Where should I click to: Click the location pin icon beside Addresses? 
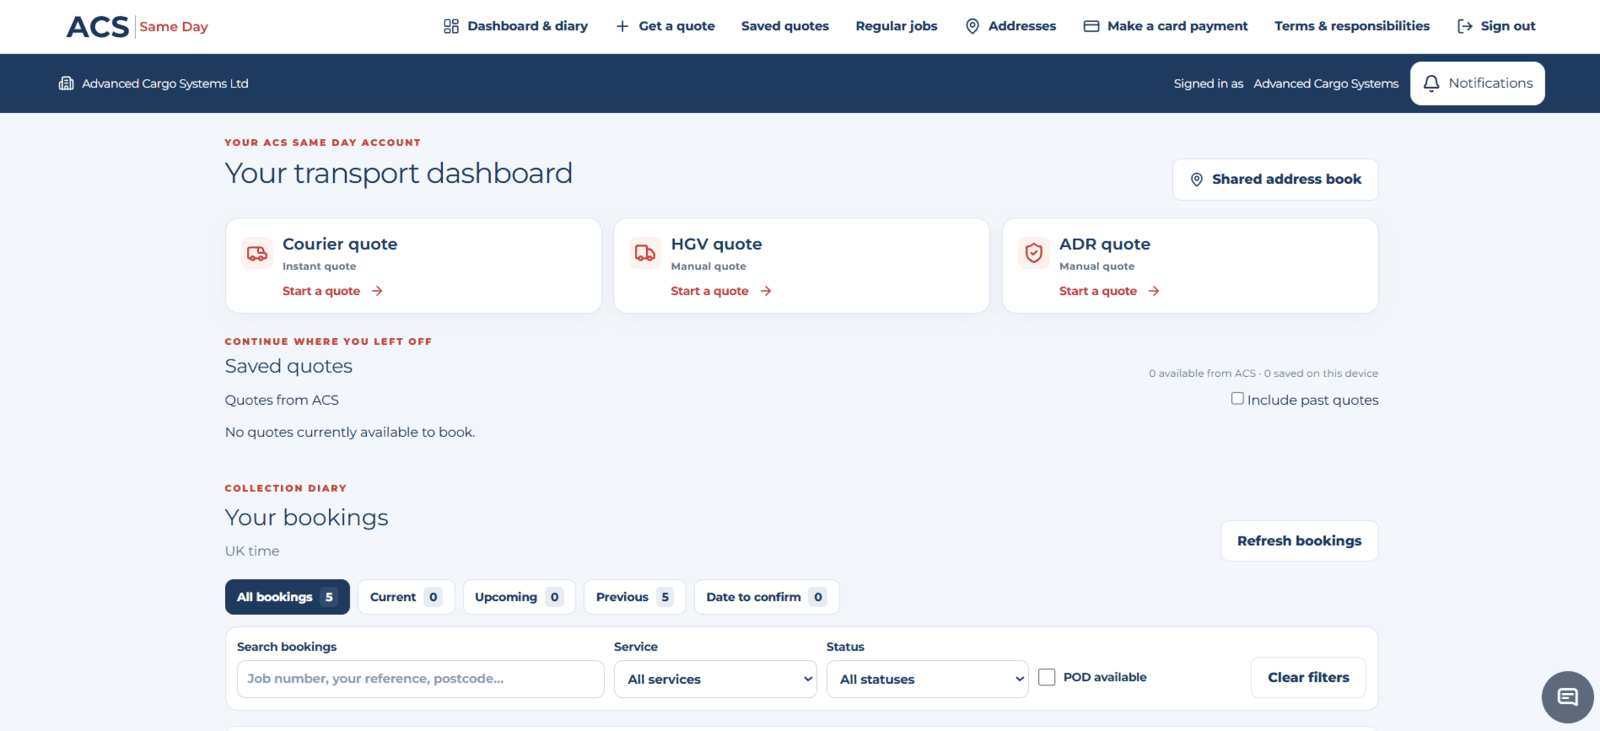(x=972, y=26)
